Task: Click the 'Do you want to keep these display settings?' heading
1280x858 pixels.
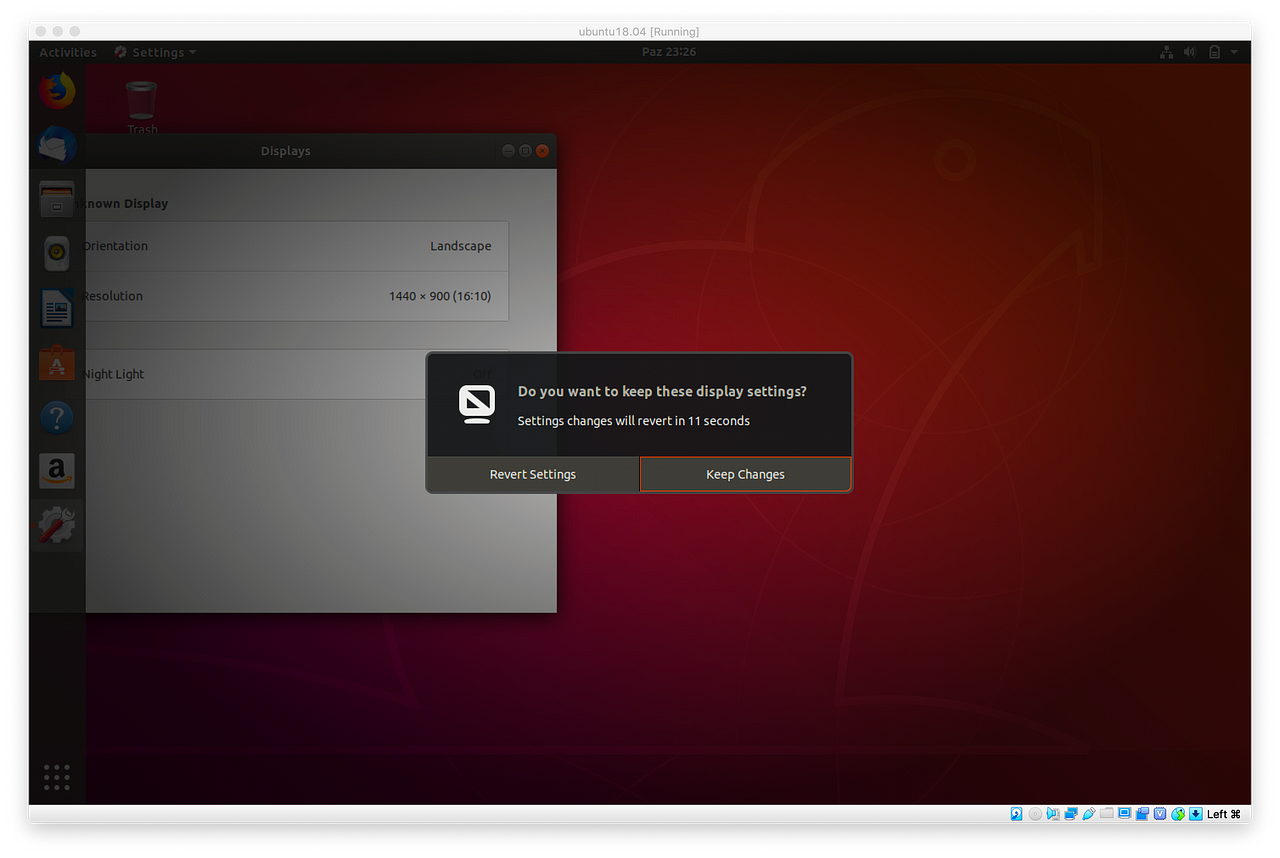Action: 662,391
